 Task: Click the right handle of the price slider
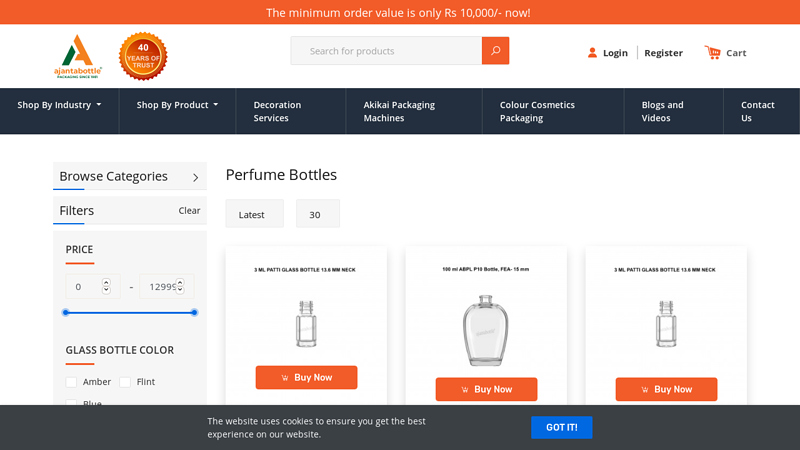(x=194, y=312)
